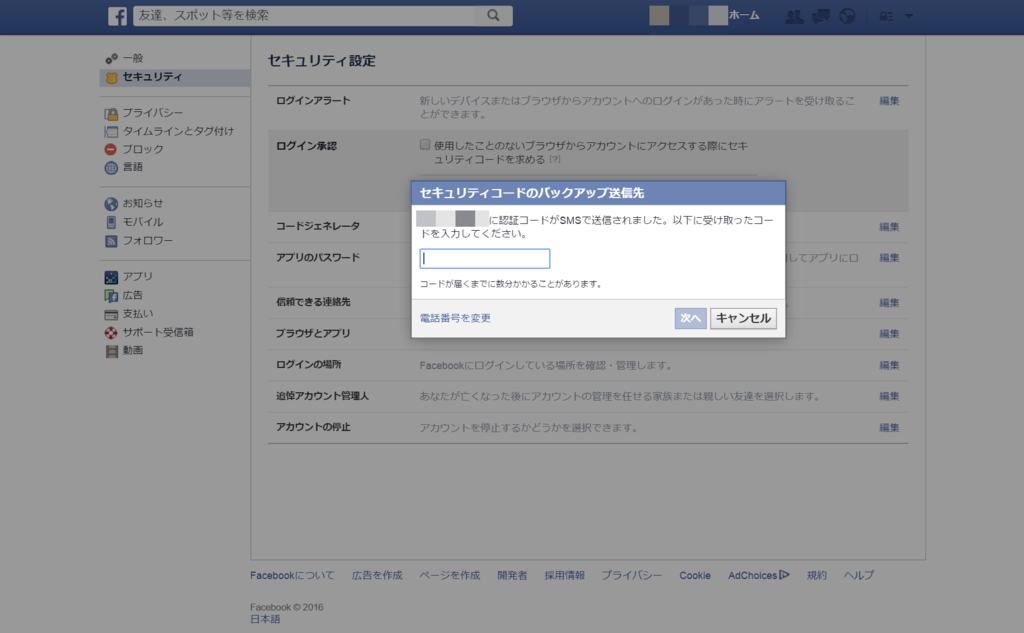Open サポート受信箱 in the sidebar

[158, 332]
